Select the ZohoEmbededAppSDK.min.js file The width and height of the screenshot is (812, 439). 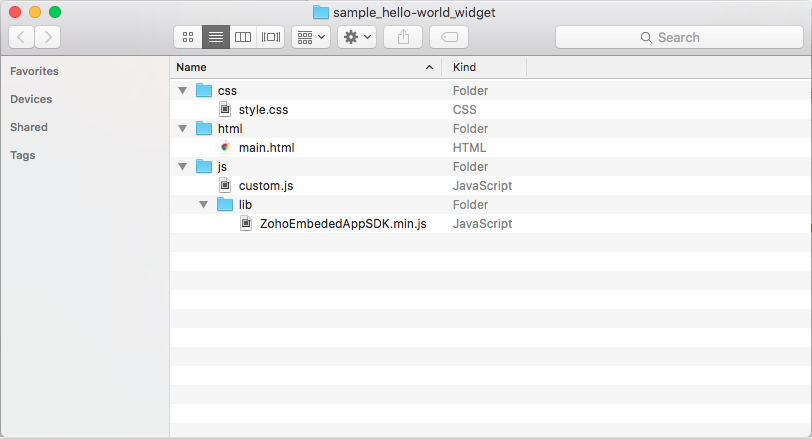[342, 224]
